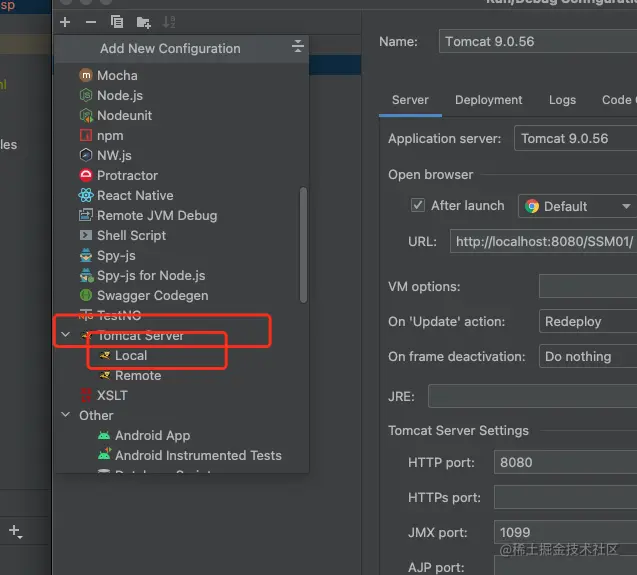Image resolution: width=637 pixels, height=575 pixels.
Task: Click the configuration list scrollbar thumb
Action: click(x=303, y=245)
